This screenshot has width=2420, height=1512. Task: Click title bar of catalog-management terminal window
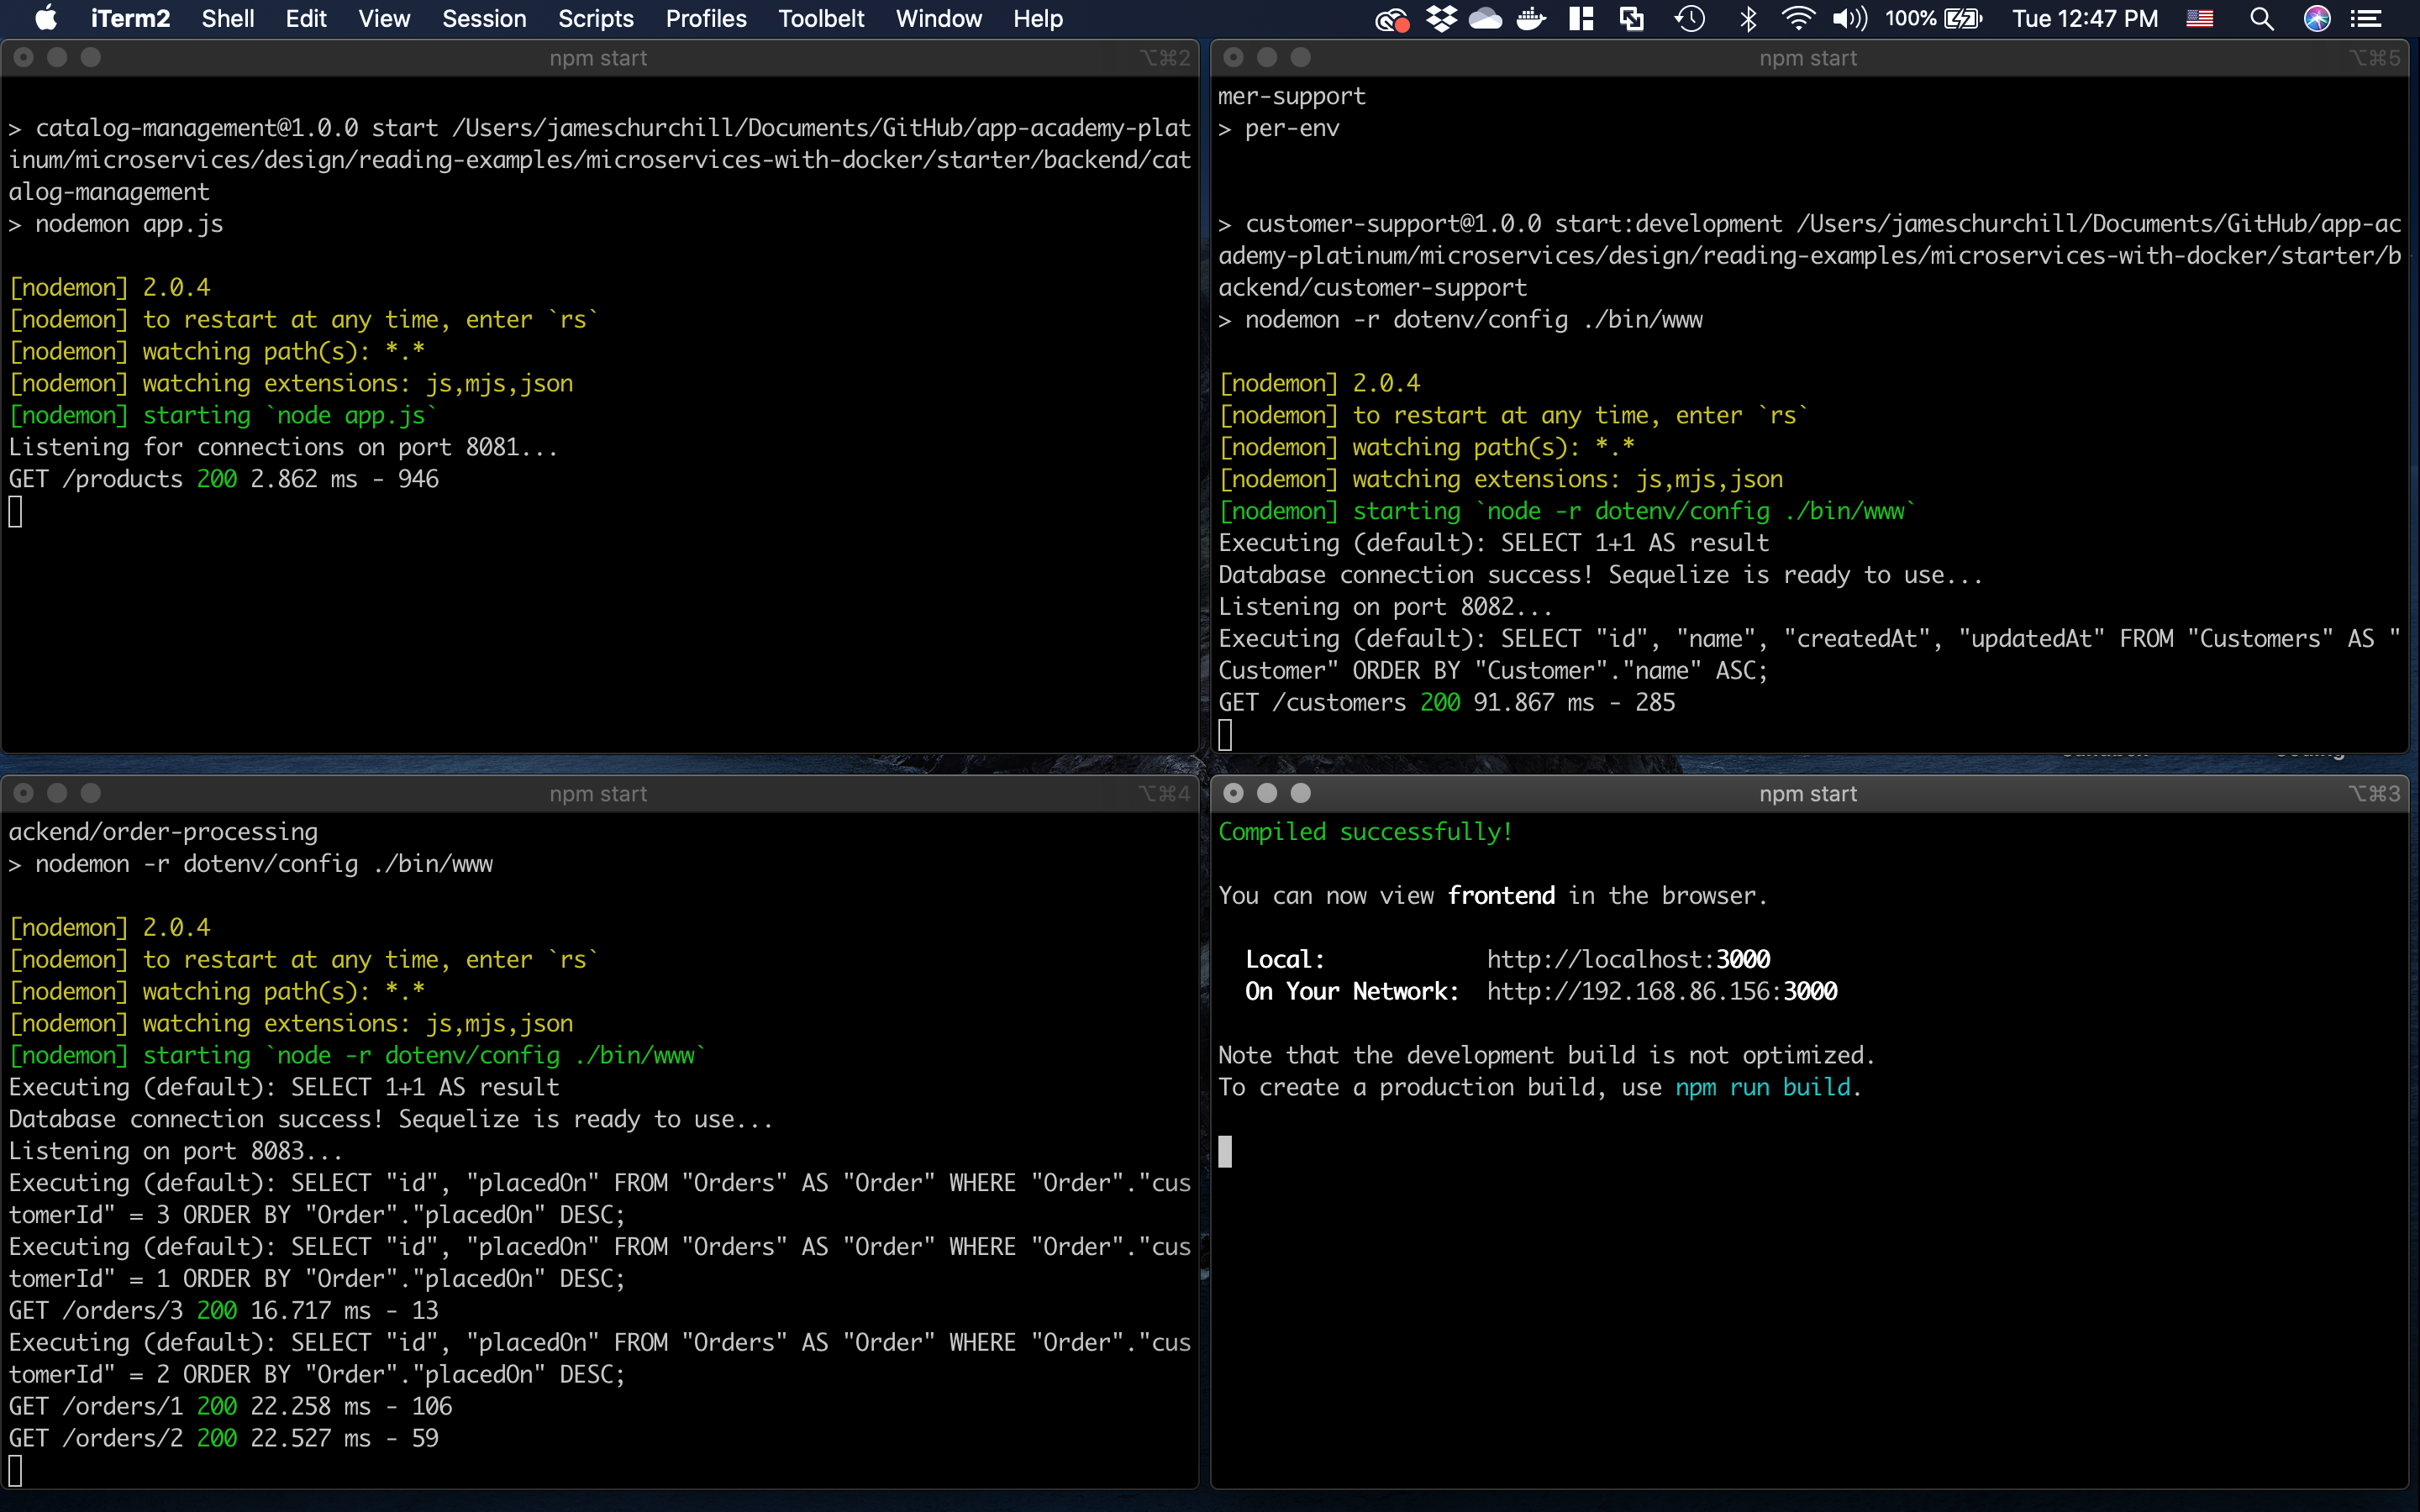[598, 58]
